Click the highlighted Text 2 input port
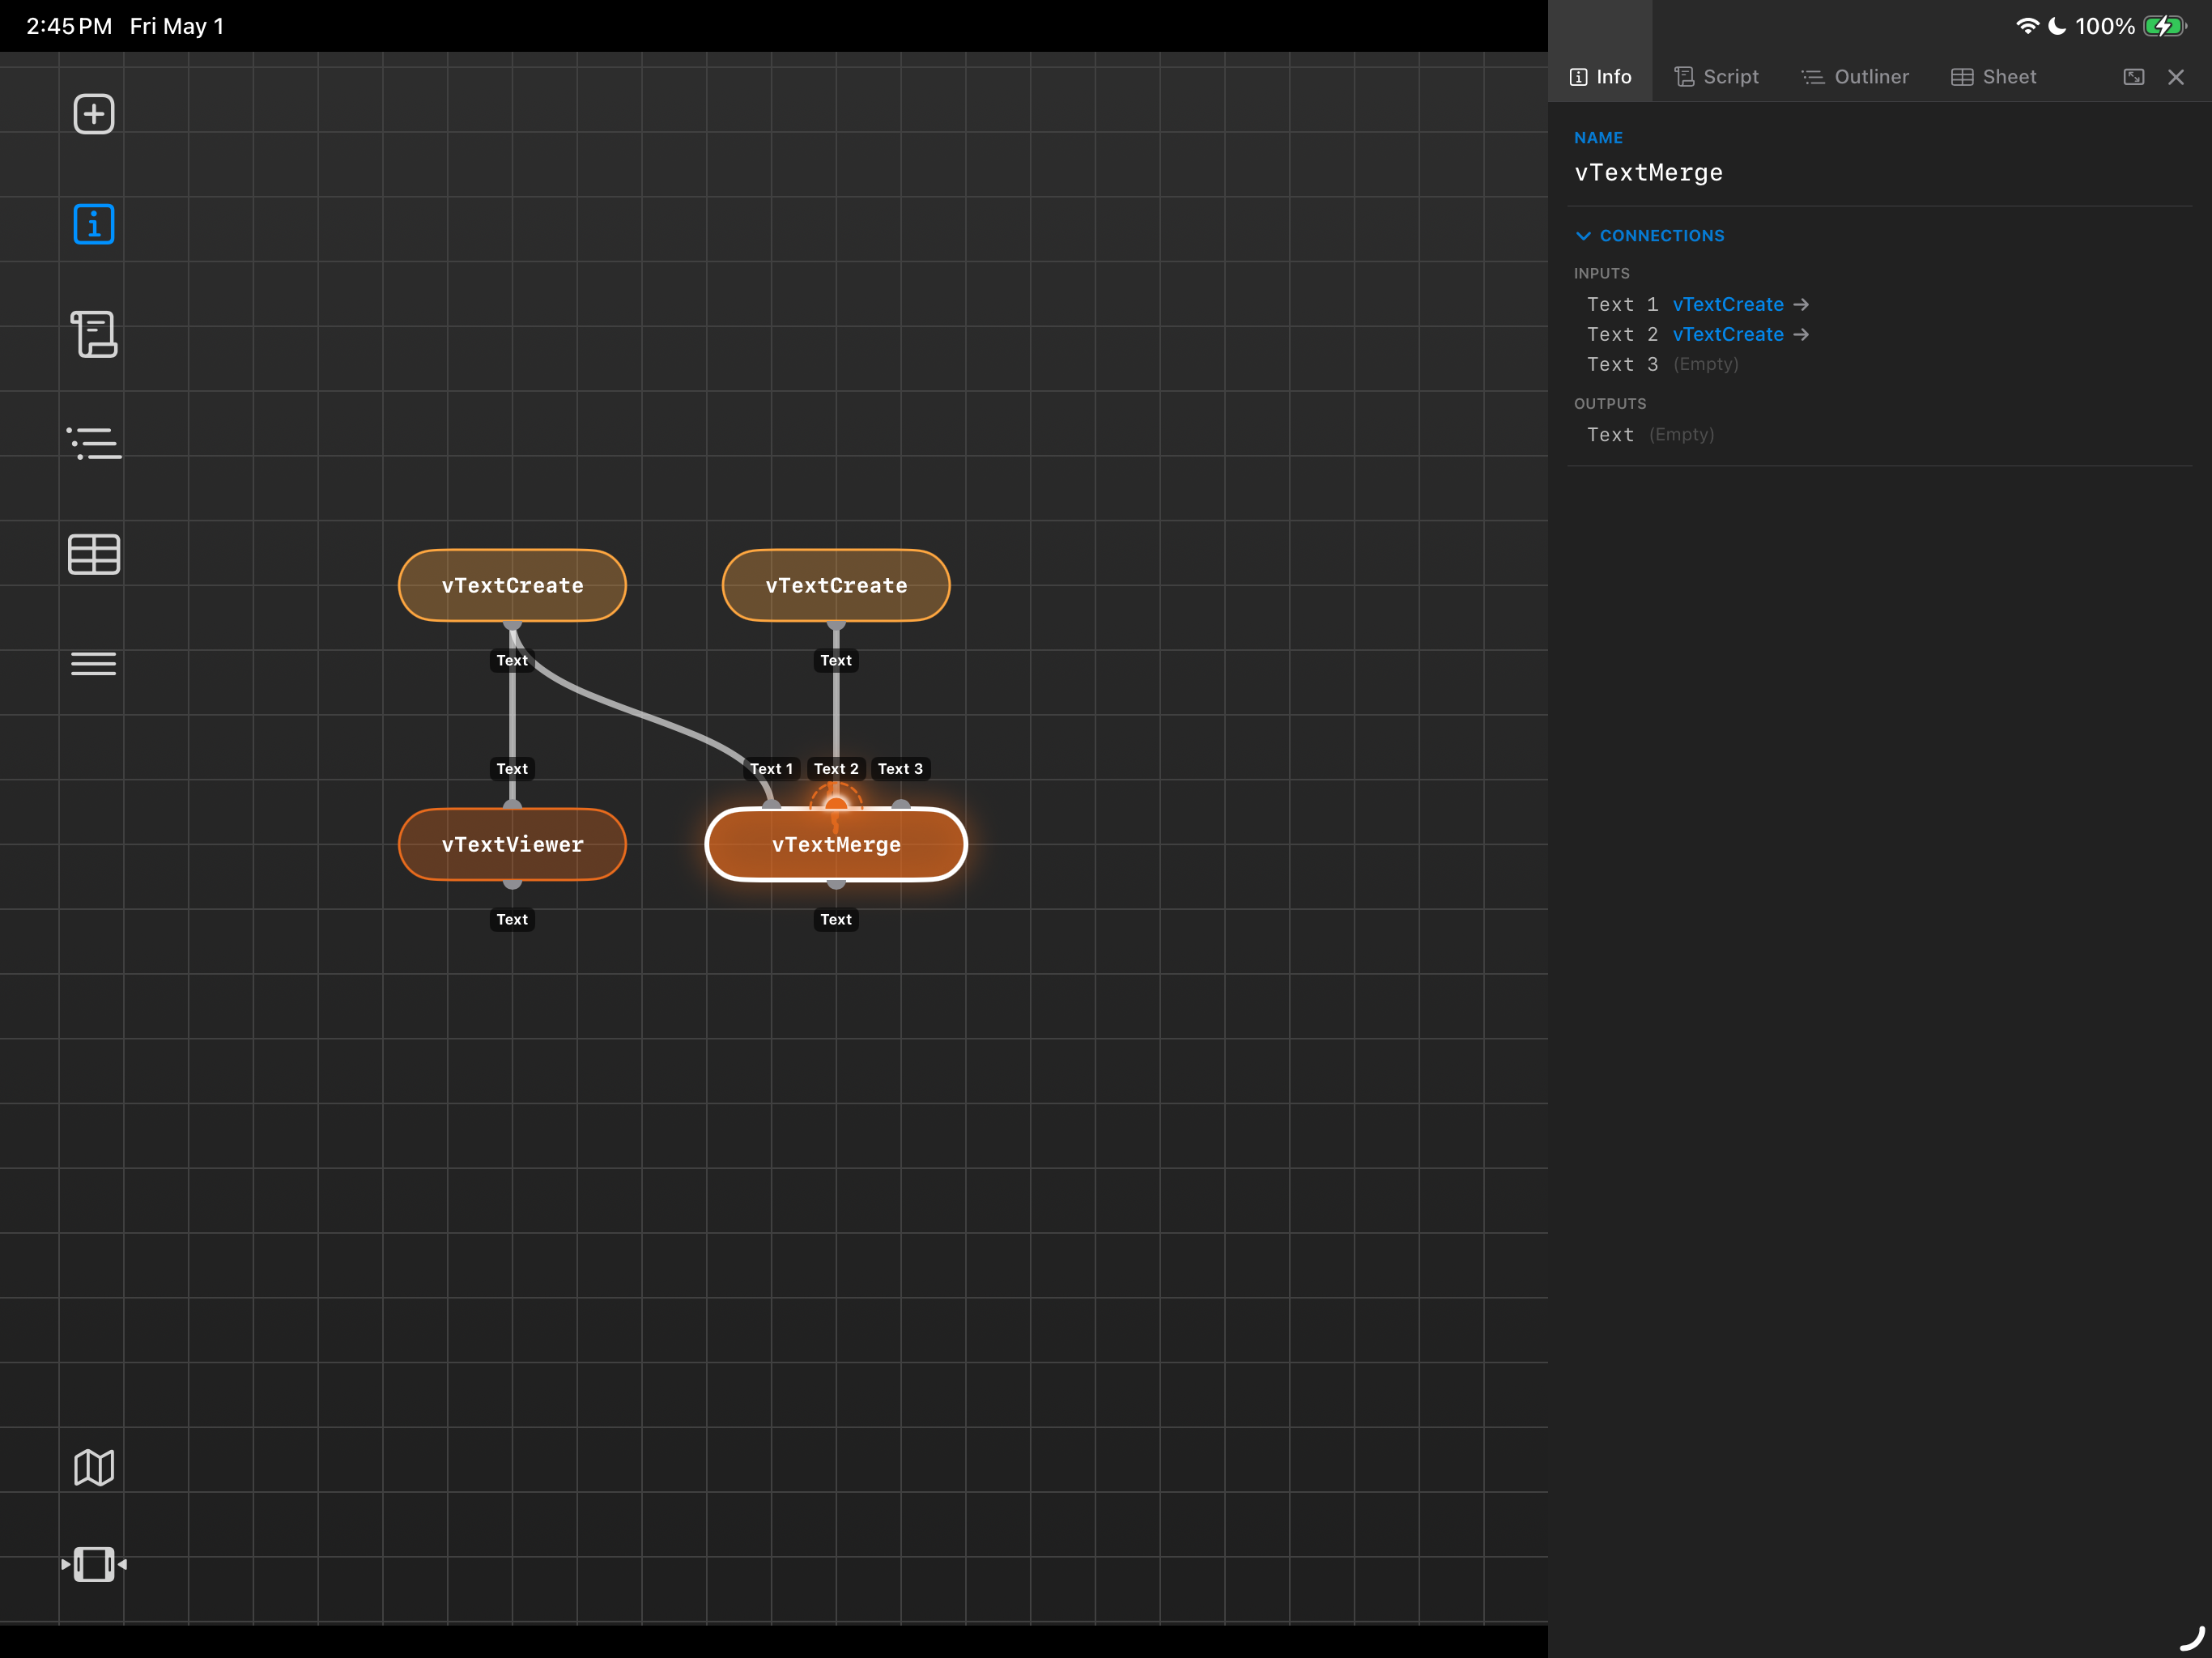 tap(836, 805)
